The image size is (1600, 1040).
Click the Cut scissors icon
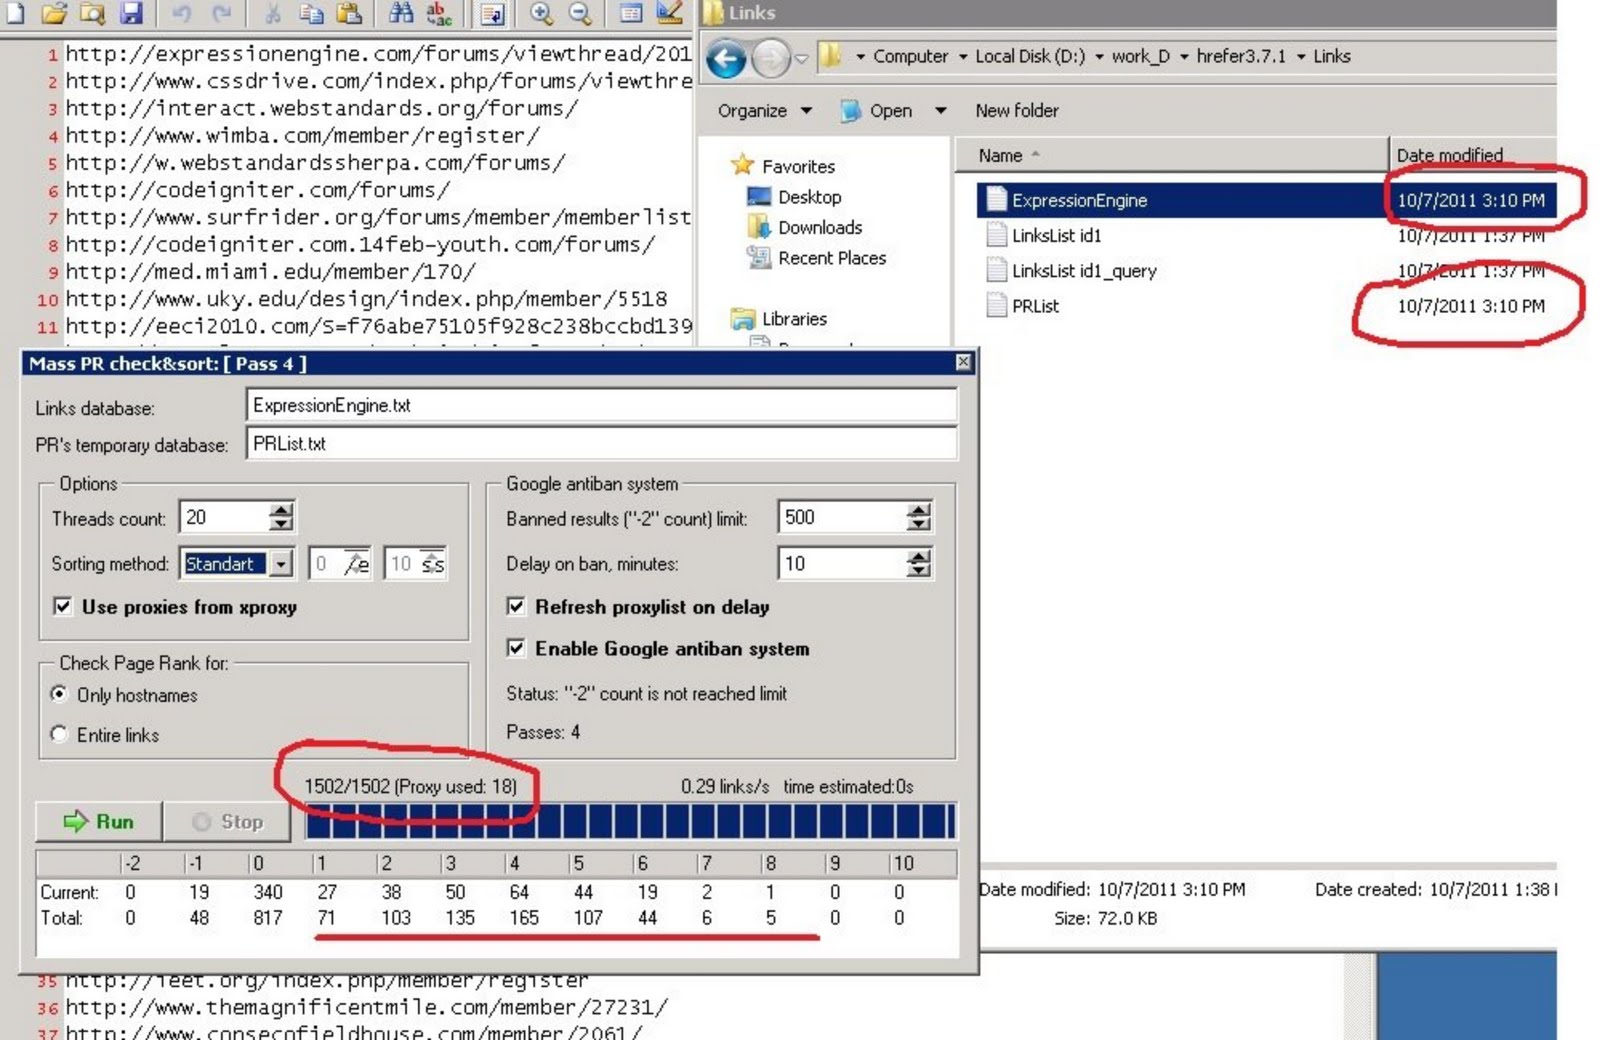pyautogui.click(x=272, y=13)
